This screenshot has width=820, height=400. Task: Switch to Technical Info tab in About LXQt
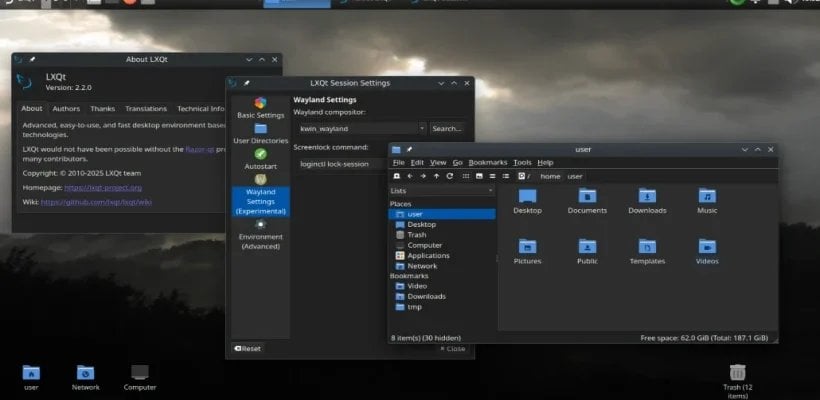coord(201,109)
